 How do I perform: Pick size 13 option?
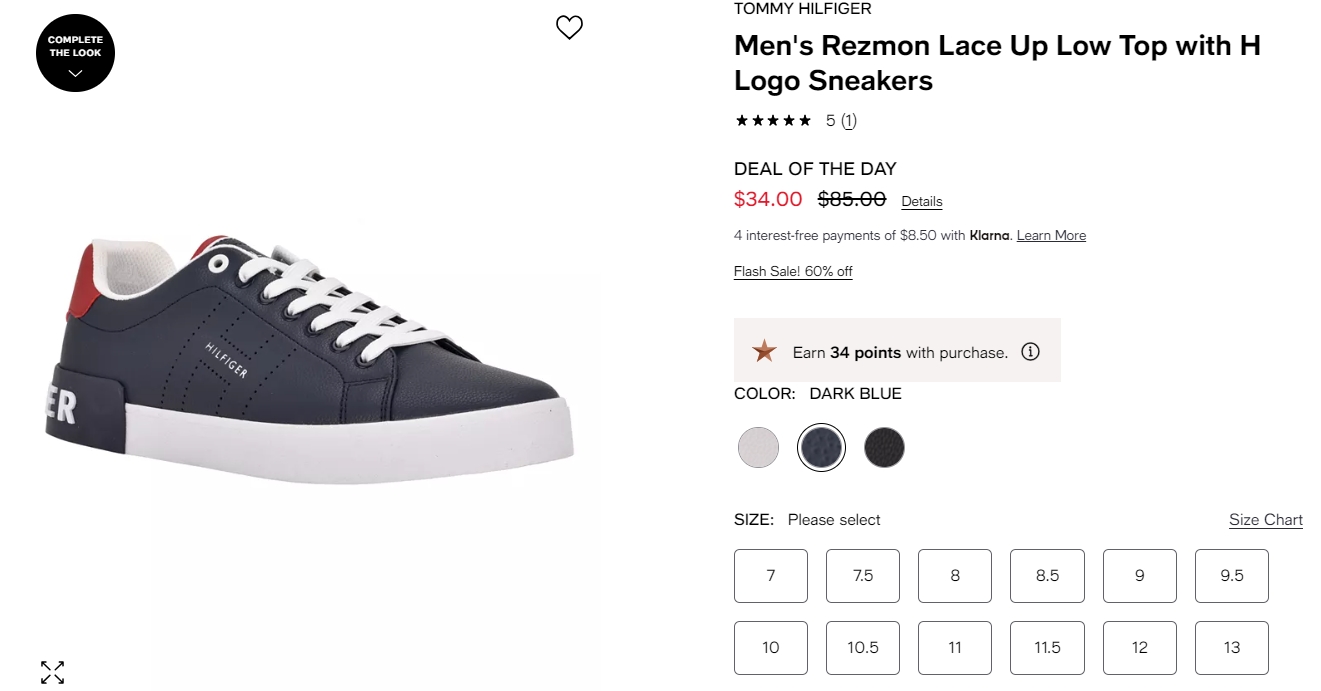pos(1232,648)
